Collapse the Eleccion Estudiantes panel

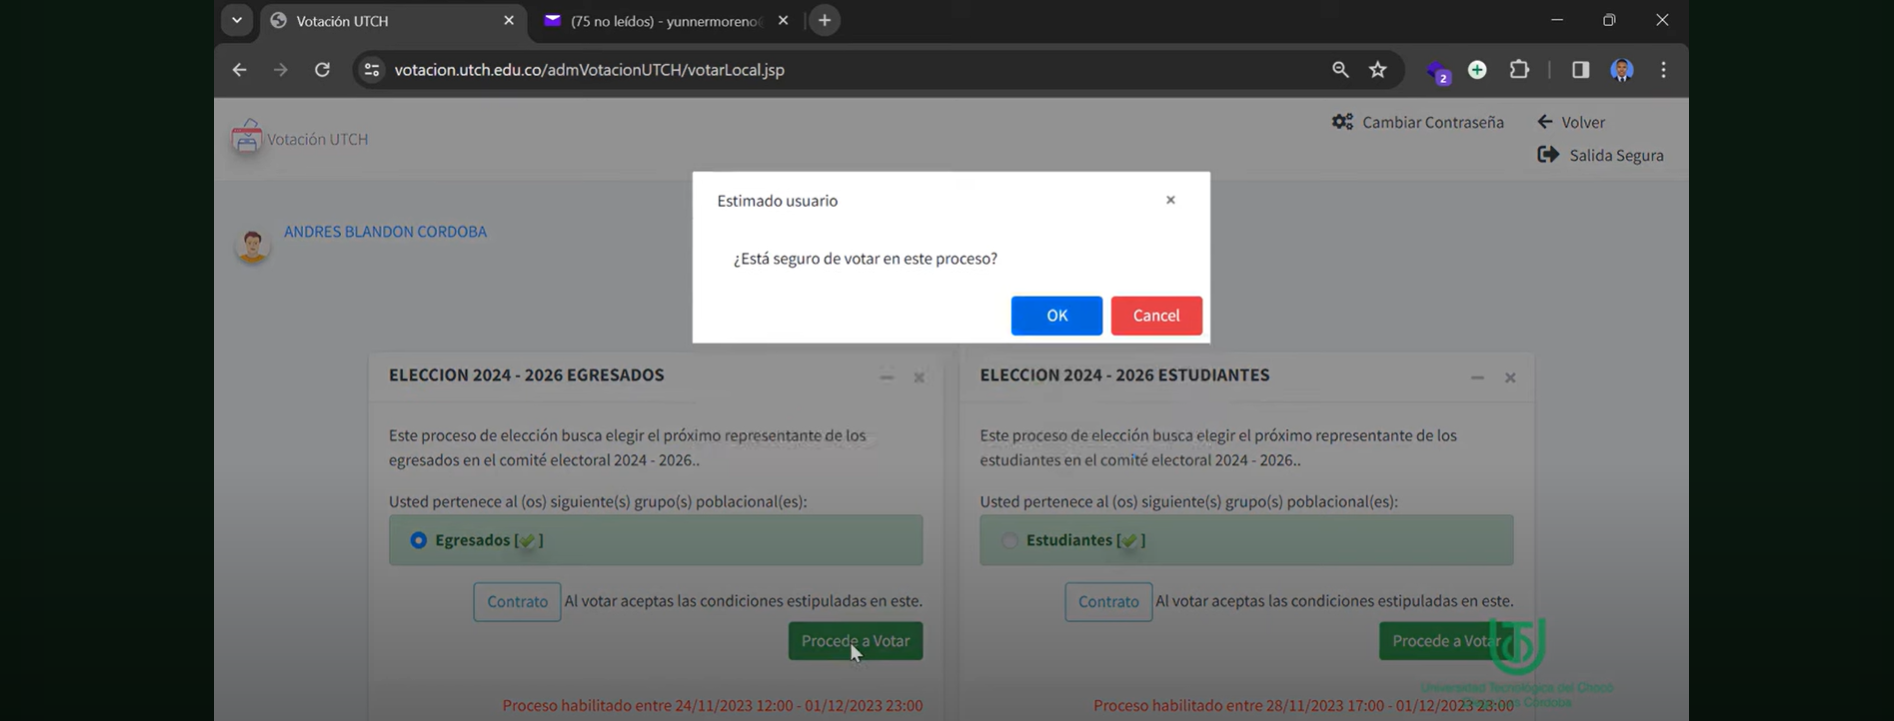point(1477,378)
